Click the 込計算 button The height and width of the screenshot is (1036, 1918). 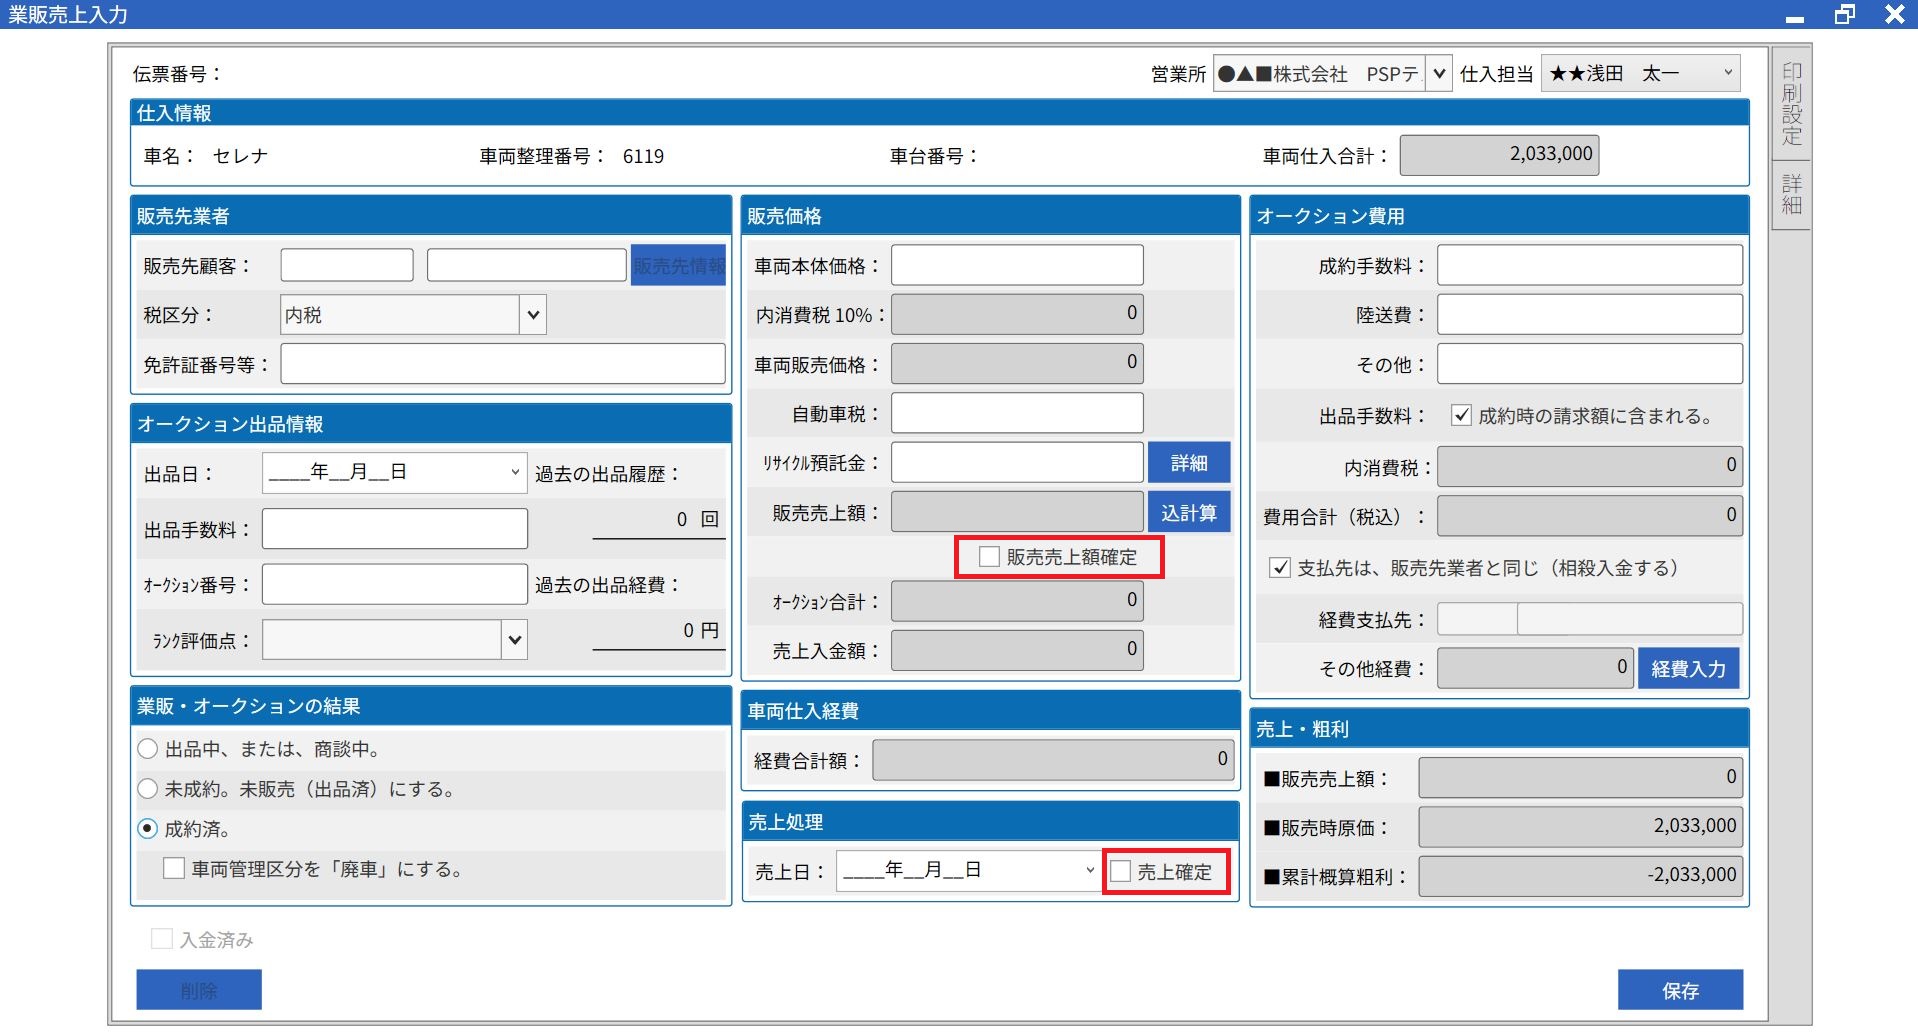[1188, 513]
